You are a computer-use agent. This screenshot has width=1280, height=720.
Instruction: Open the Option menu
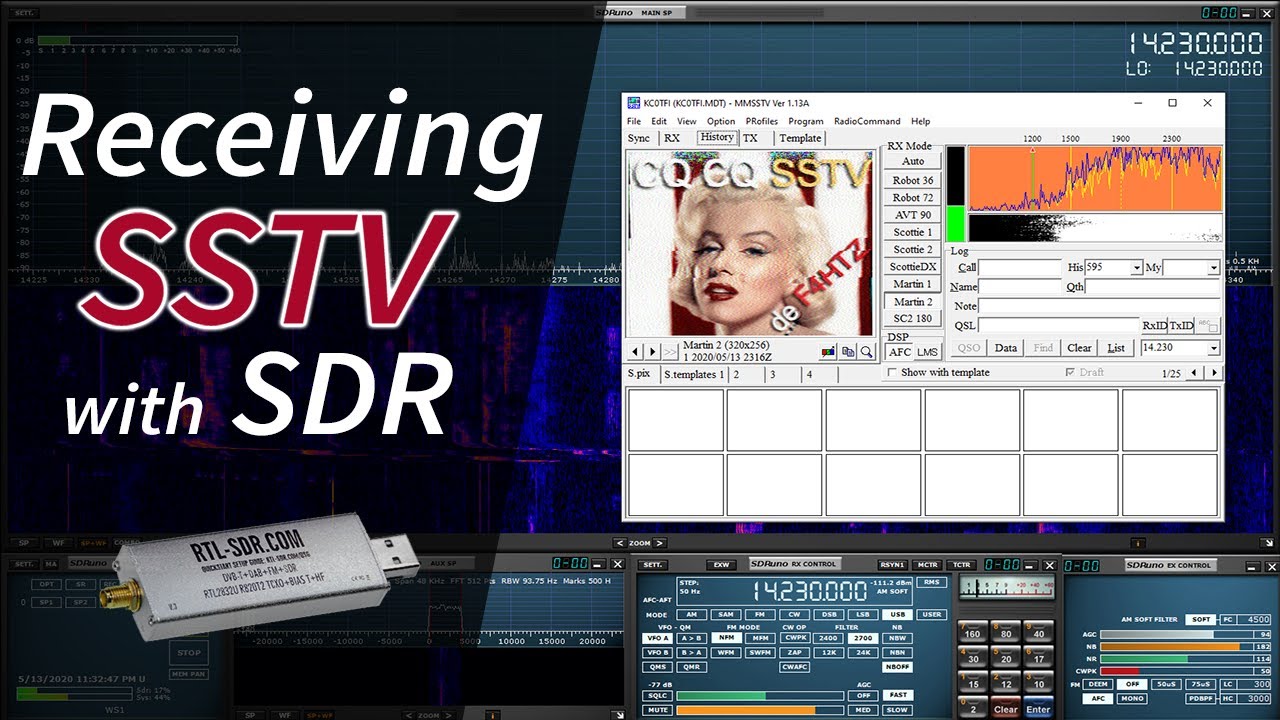pyautogui.click(x=720, y=121)
